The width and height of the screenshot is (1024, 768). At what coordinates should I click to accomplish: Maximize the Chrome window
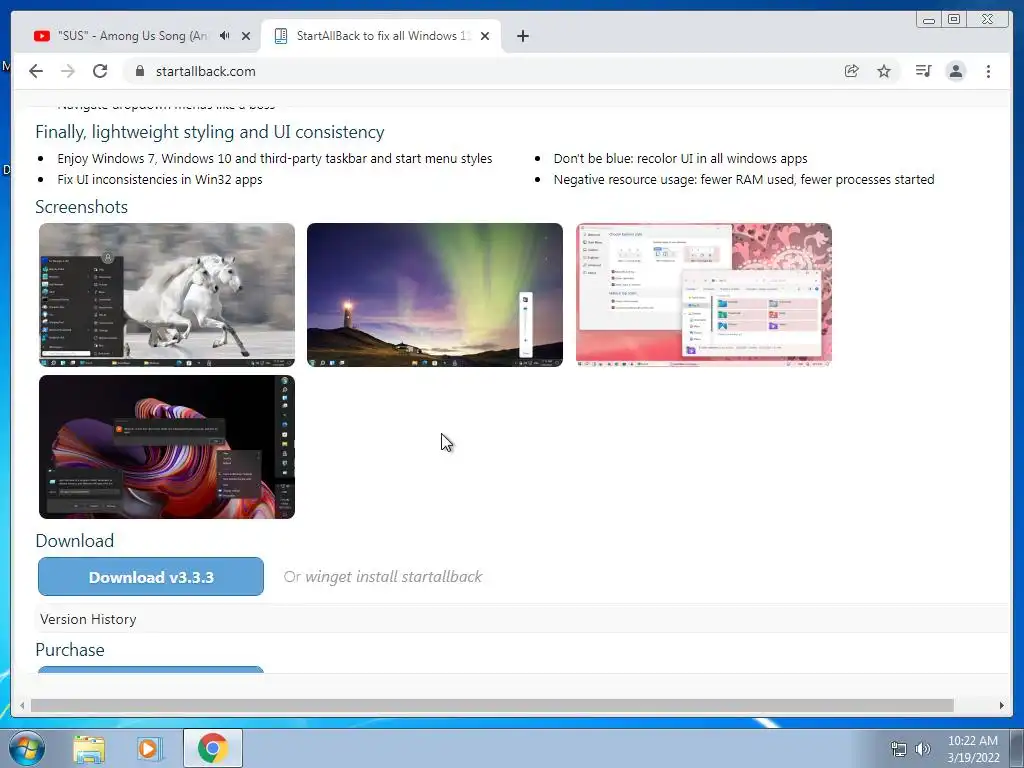tap(954, 19)
